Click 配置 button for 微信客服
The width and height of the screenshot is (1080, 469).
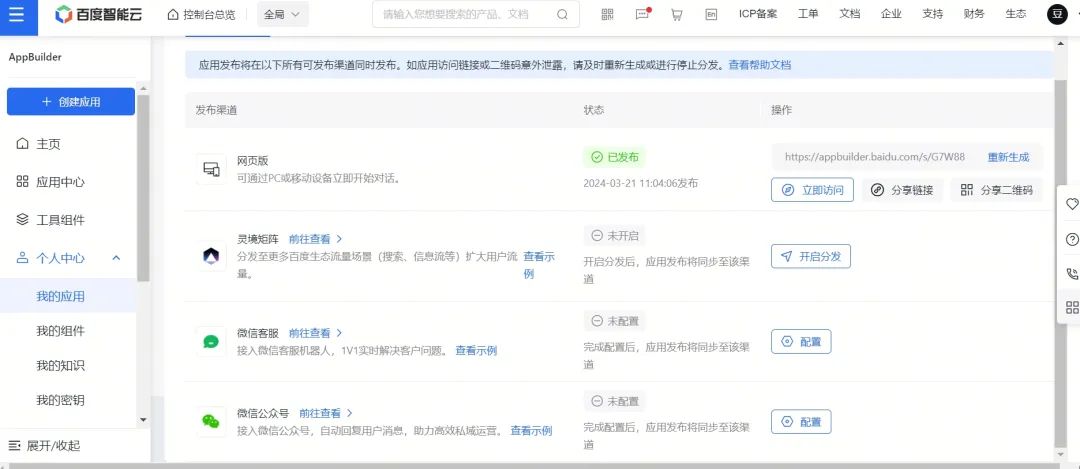tap(801, 342)
